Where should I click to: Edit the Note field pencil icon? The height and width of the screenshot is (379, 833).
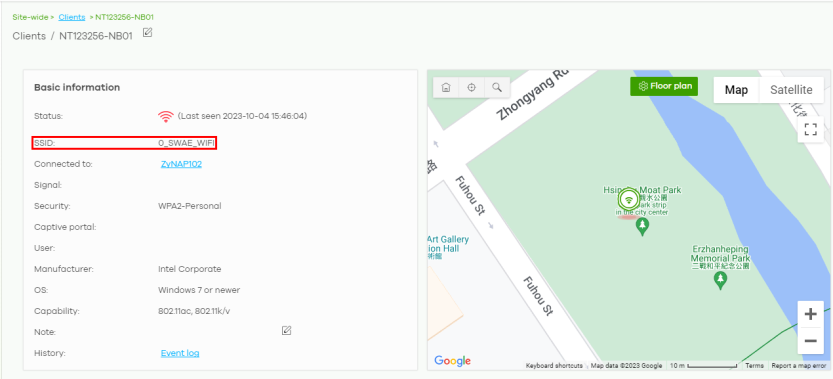[286, 331]
